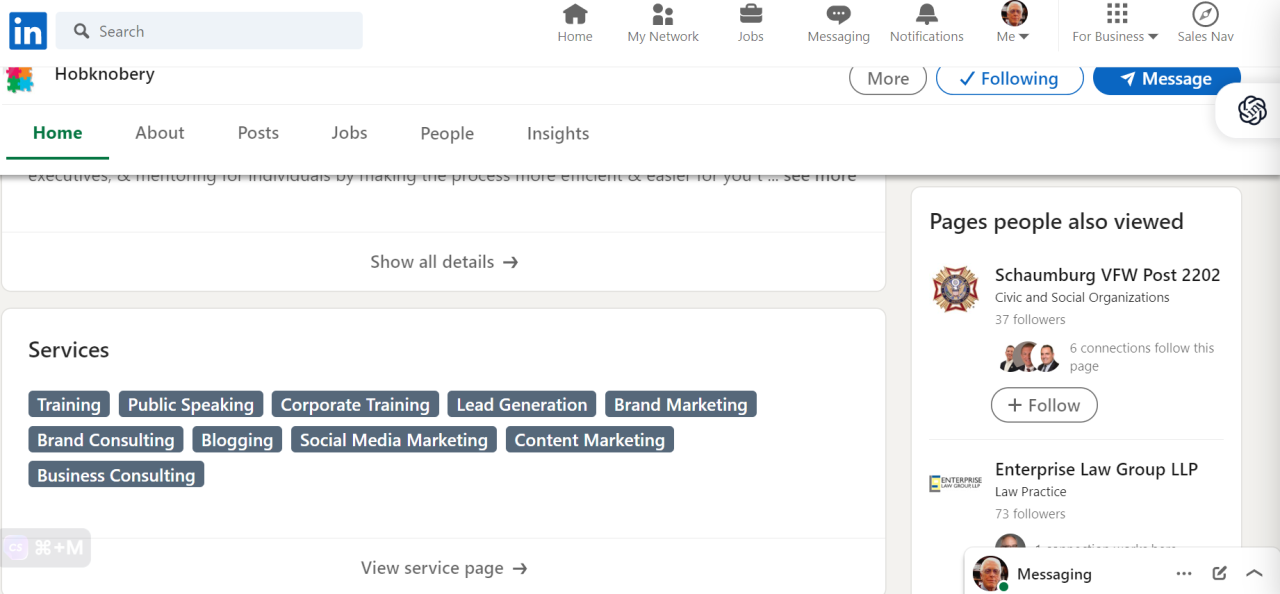Click Show all details link
Viewport: 1280px width, 594px height.
[x=444, y=262]
